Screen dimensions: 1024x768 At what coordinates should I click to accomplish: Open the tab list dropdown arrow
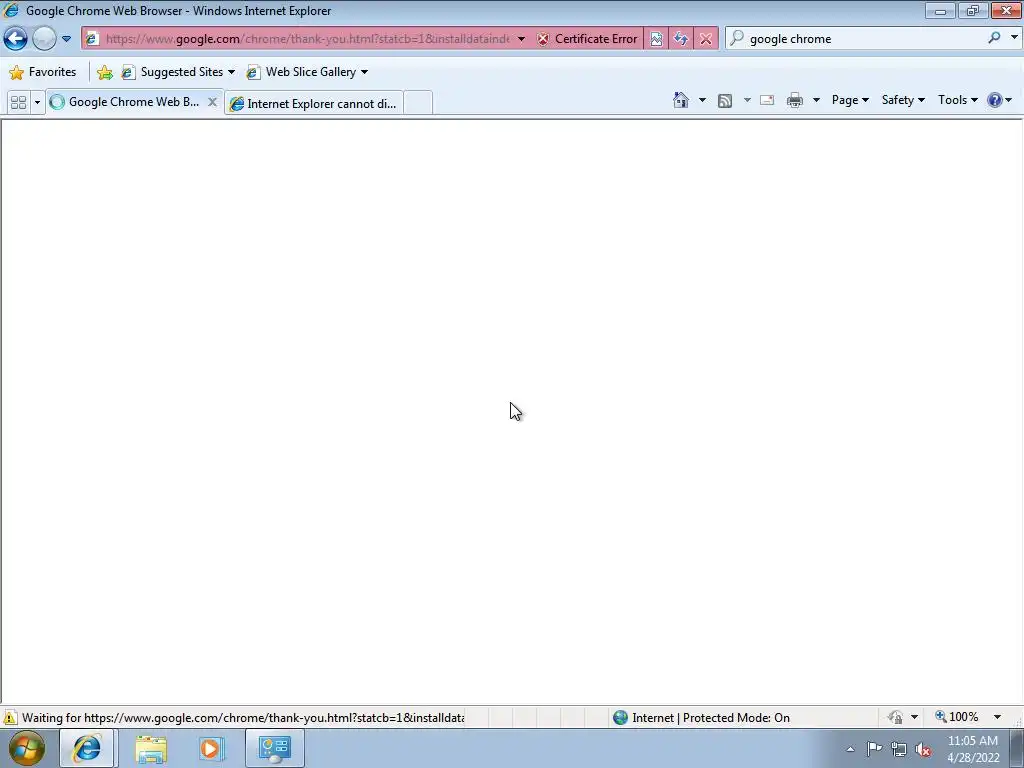37,103
